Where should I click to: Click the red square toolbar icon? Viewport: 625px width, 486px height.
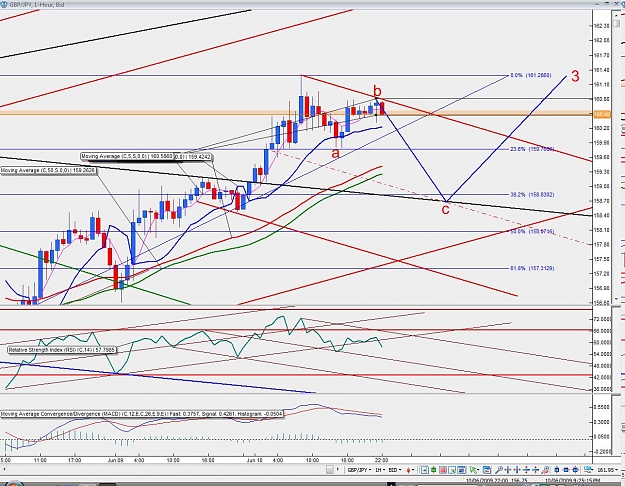[443, 470]
